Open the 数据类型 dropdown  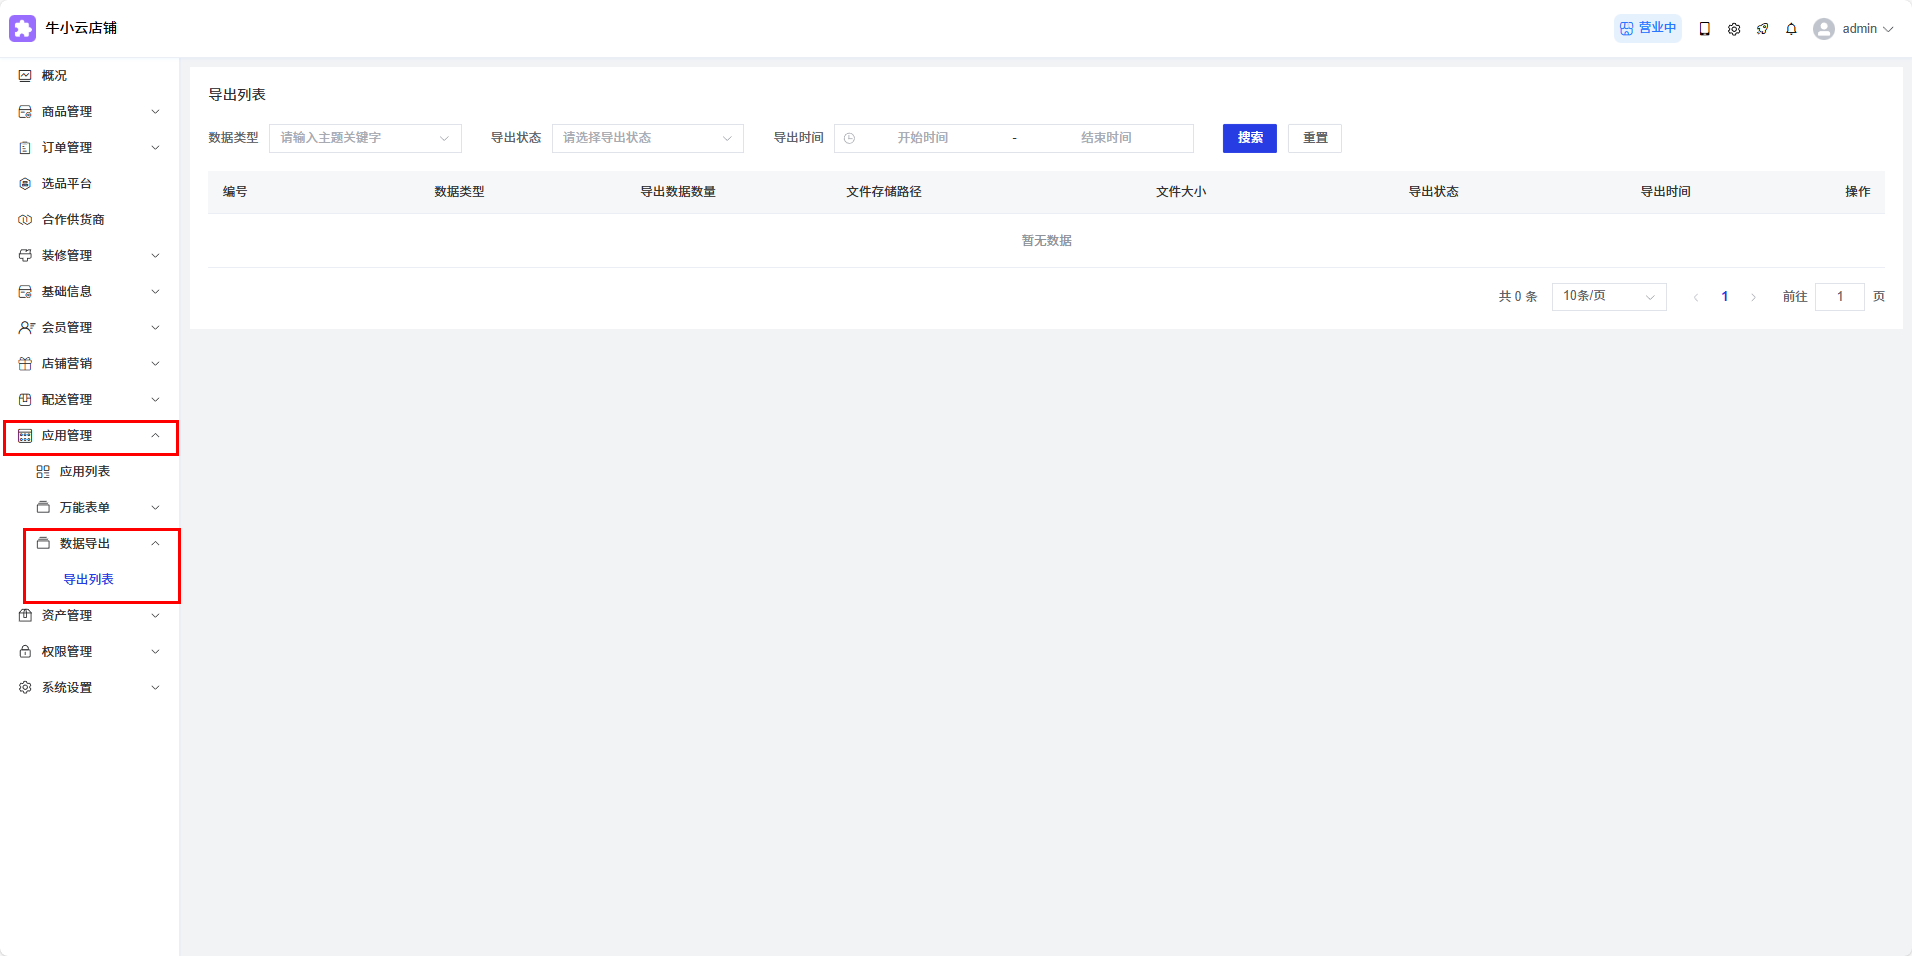pyautogui.click(x=364, y=138)
